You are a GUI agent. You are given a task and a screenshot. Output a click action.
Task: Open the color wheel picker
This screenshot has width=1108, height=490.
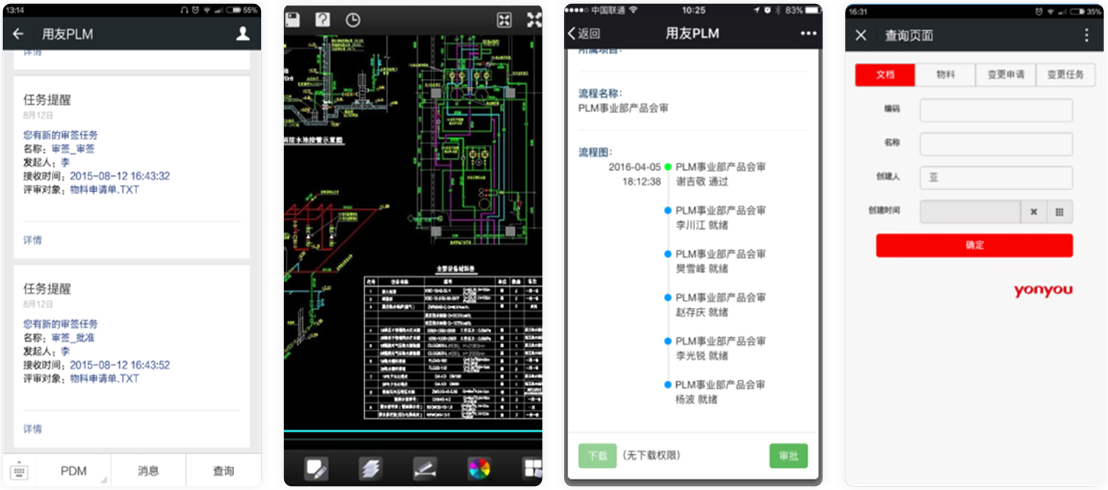point(479,468)
